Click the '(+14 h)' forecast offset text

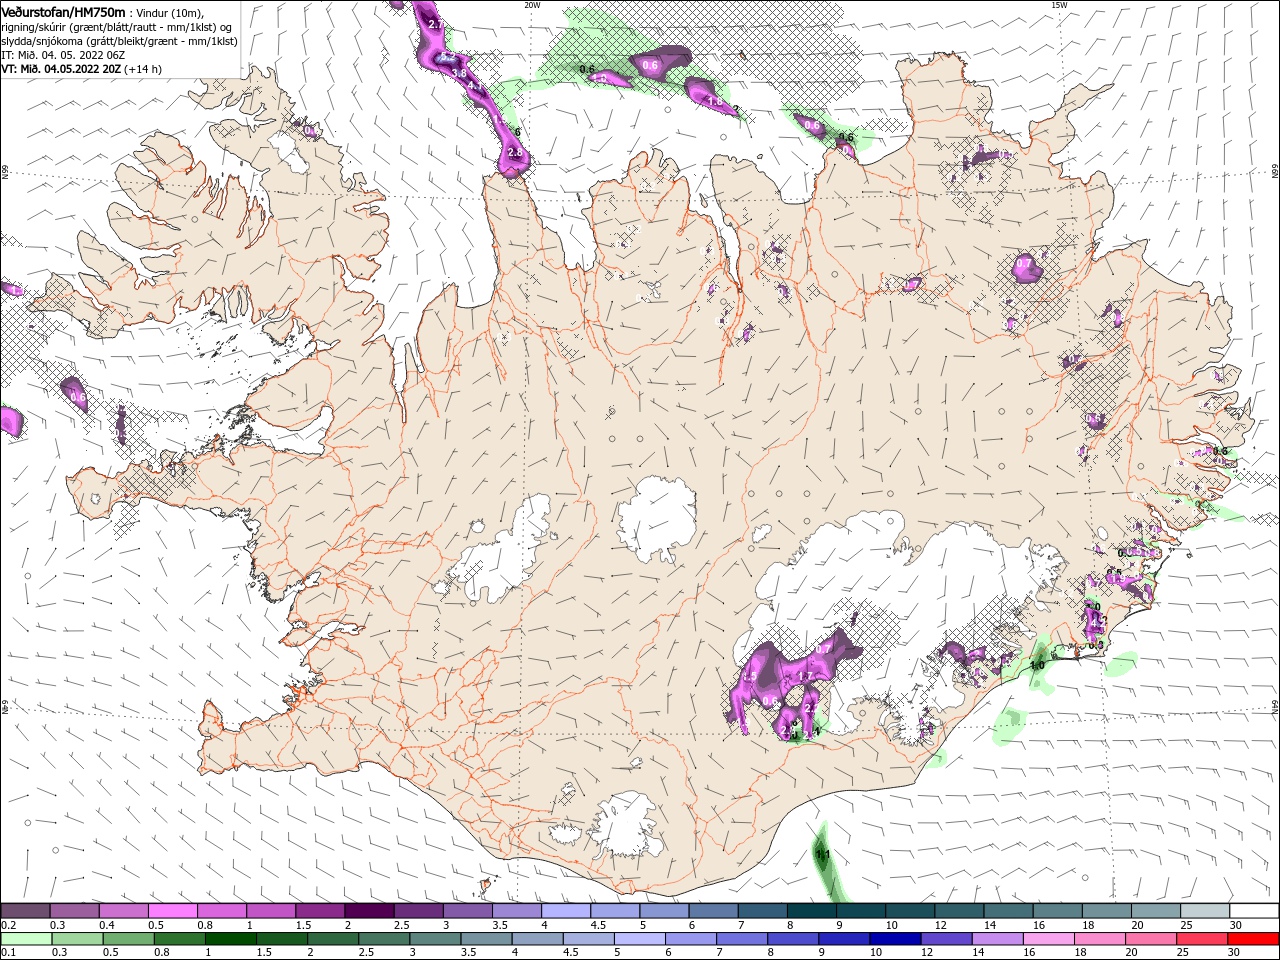click(x=143, y=69)
